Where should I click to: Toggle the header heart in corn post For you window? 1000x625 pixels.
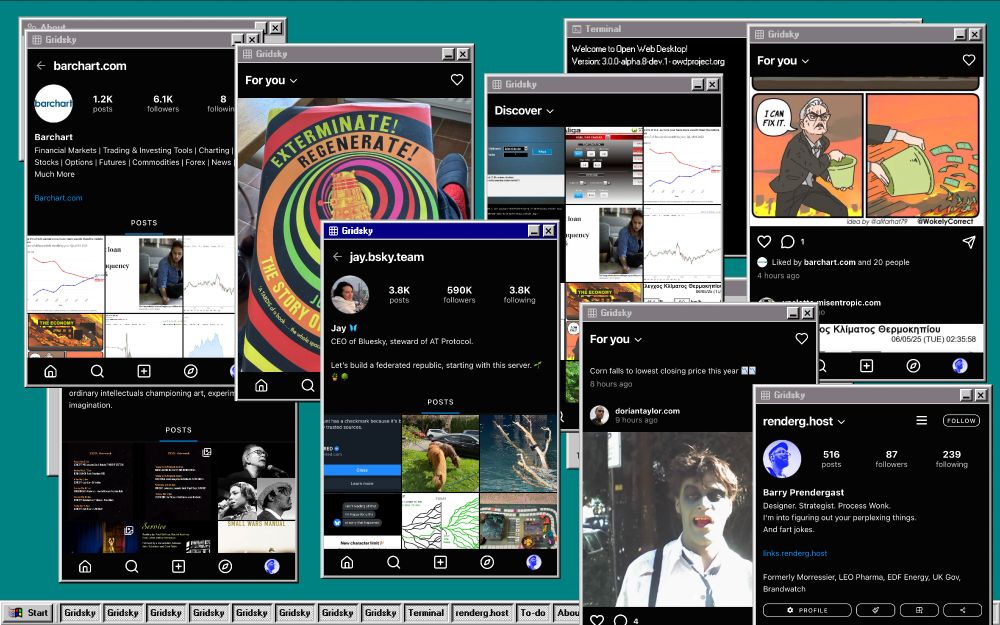(x=802, y=339)
